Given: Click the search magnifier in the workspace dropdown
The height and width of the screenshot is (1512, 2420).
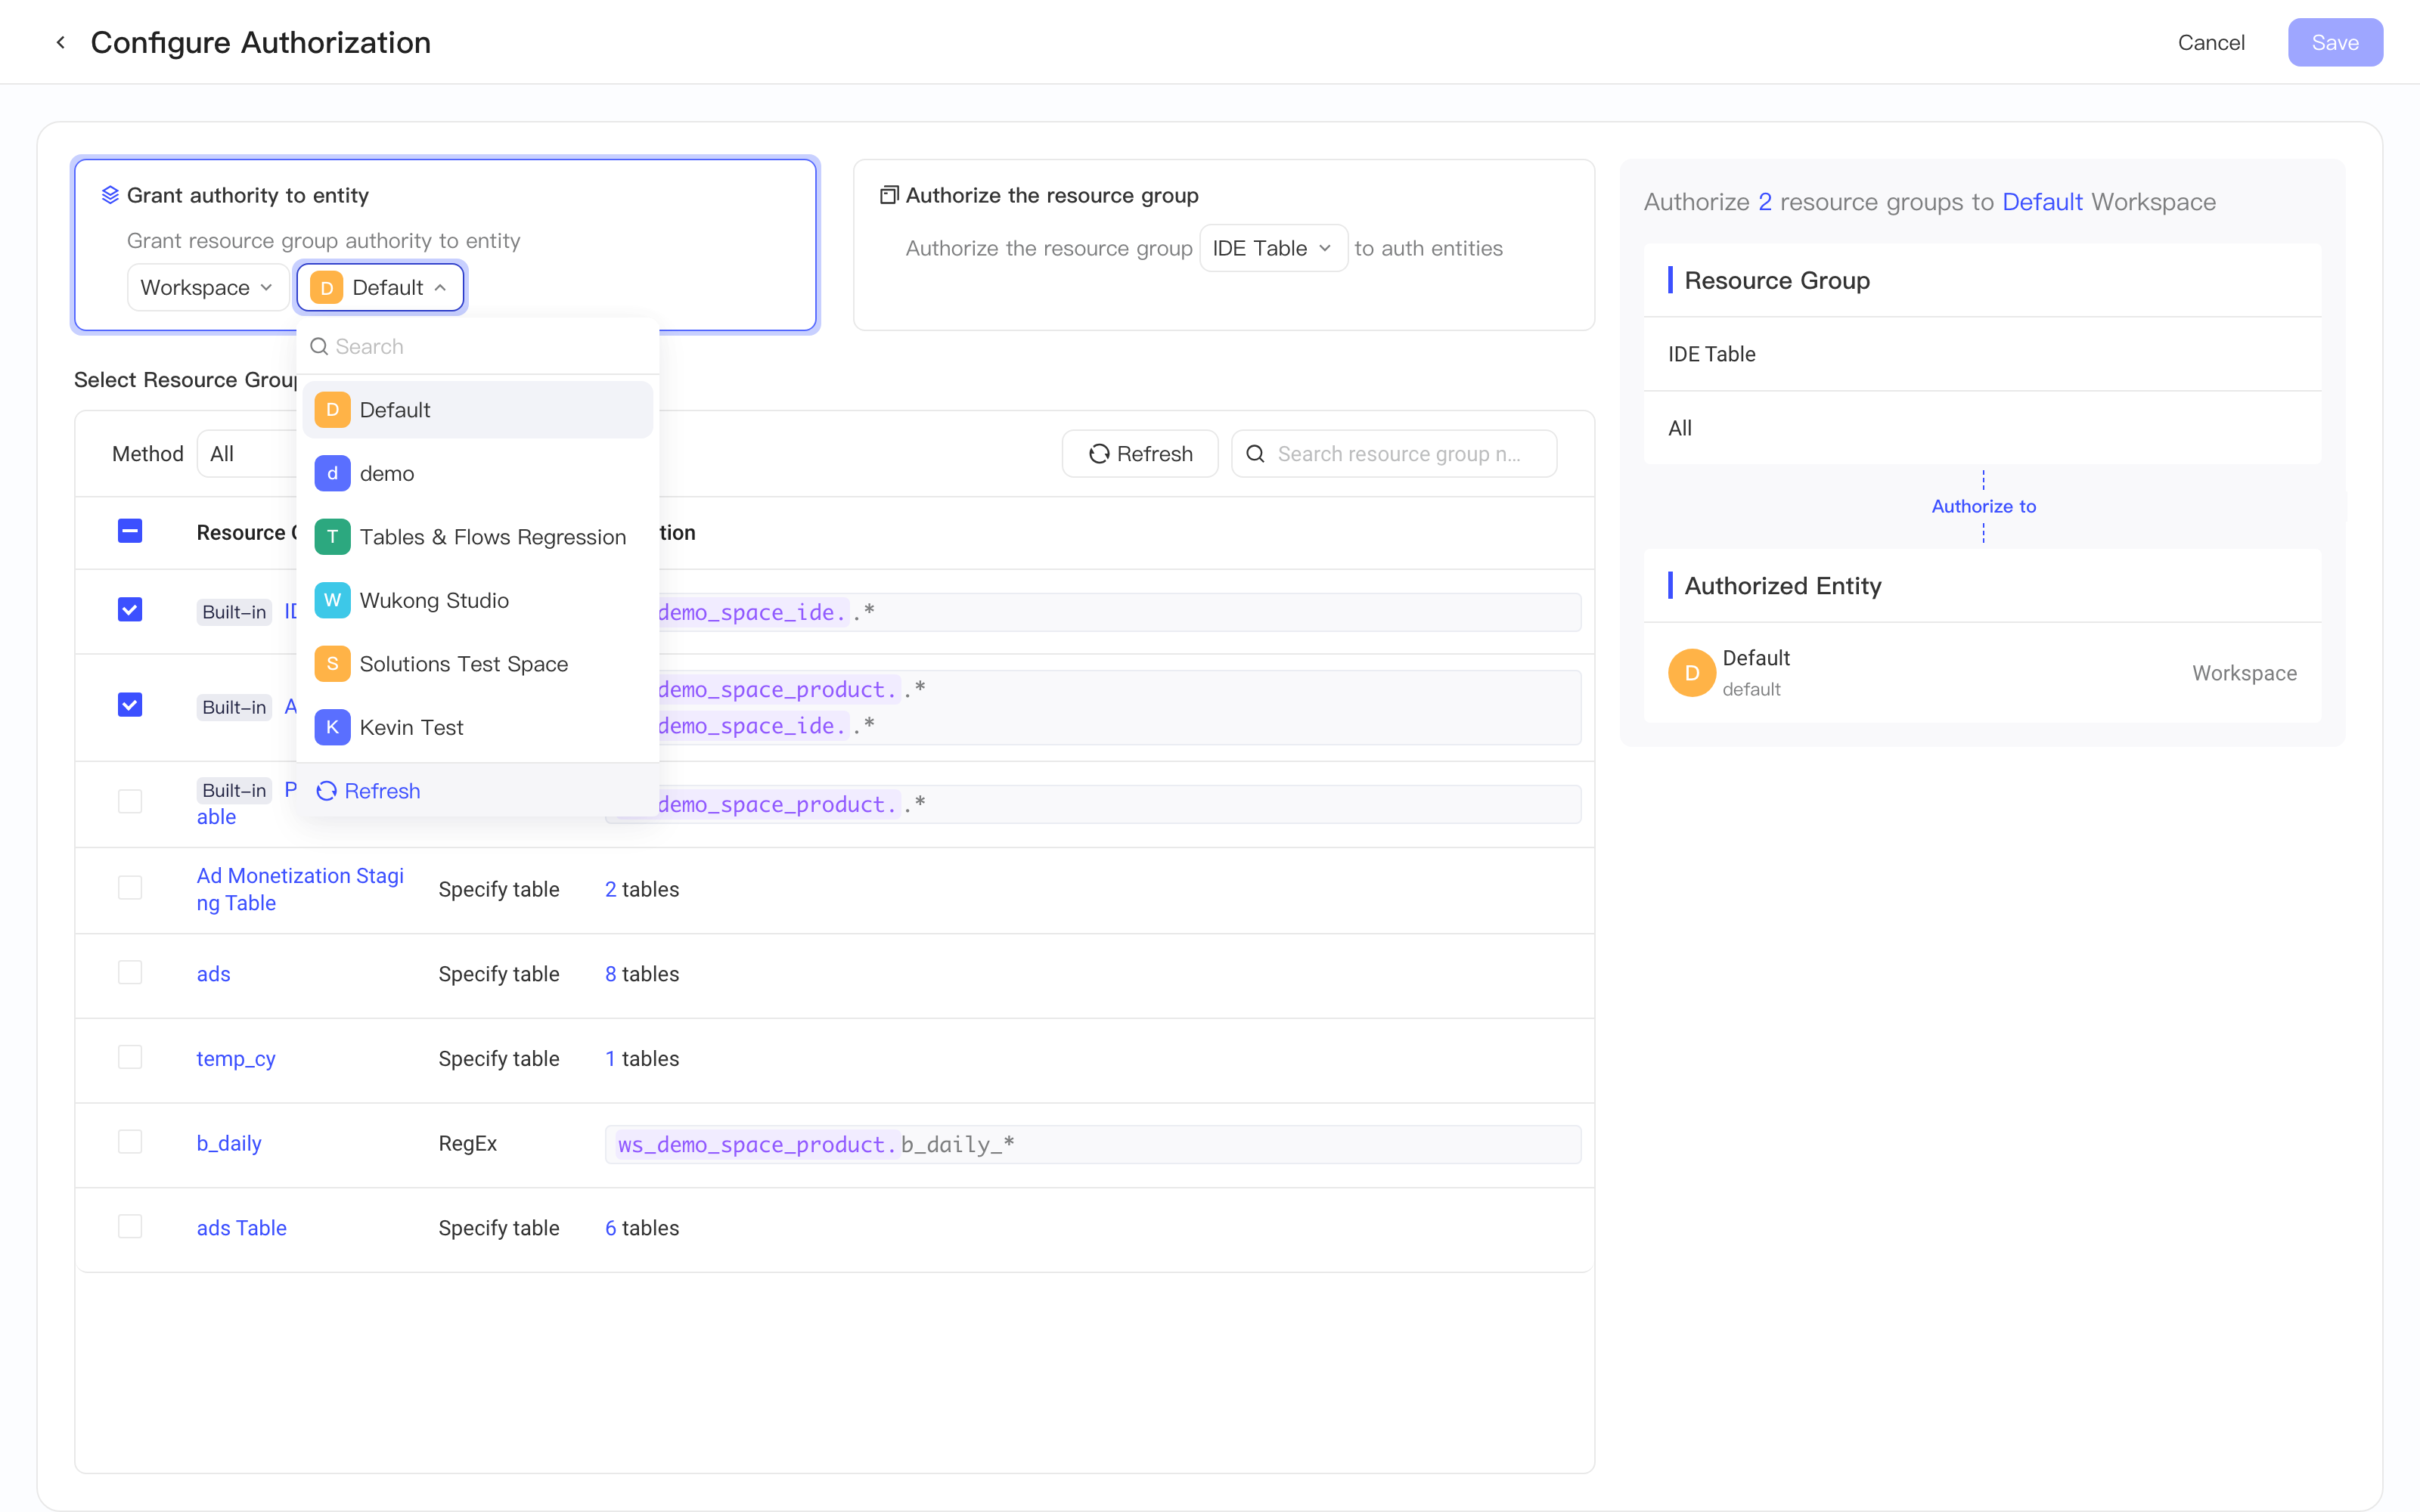Looking at the screenshot, I should [319, 346].
